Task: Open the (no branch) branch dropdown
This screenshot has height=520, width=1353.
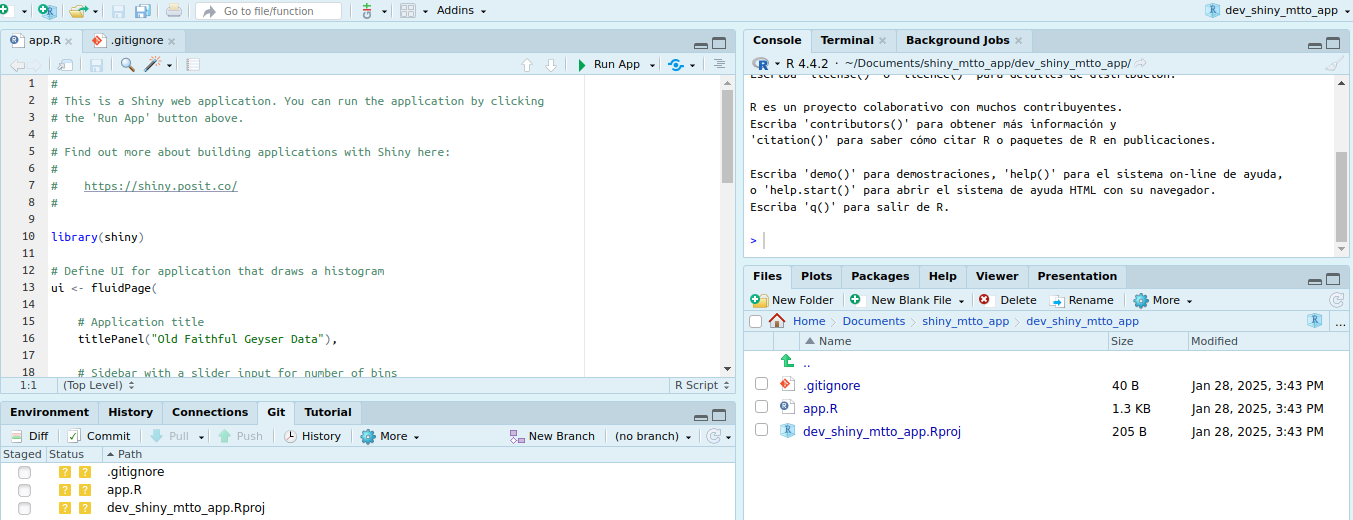Action: point(654,436)
